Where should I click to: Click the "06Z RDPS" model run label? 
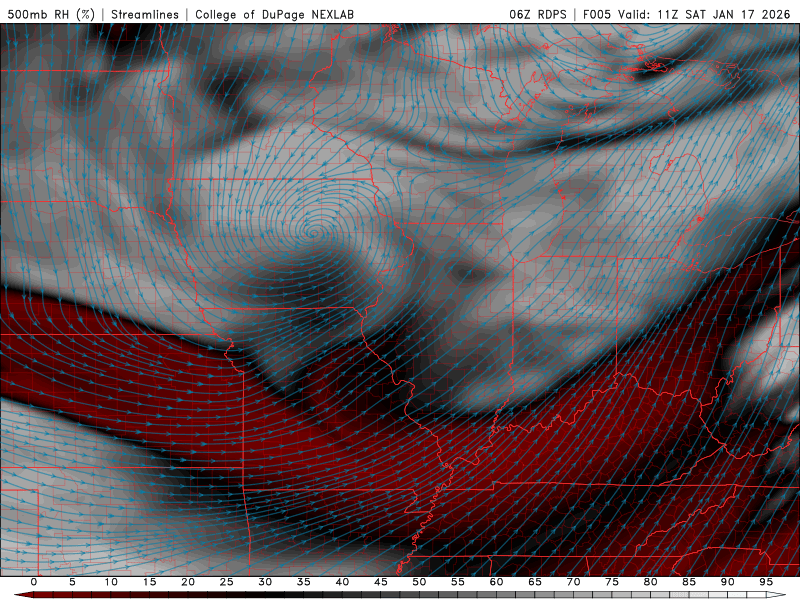point(538,14)
